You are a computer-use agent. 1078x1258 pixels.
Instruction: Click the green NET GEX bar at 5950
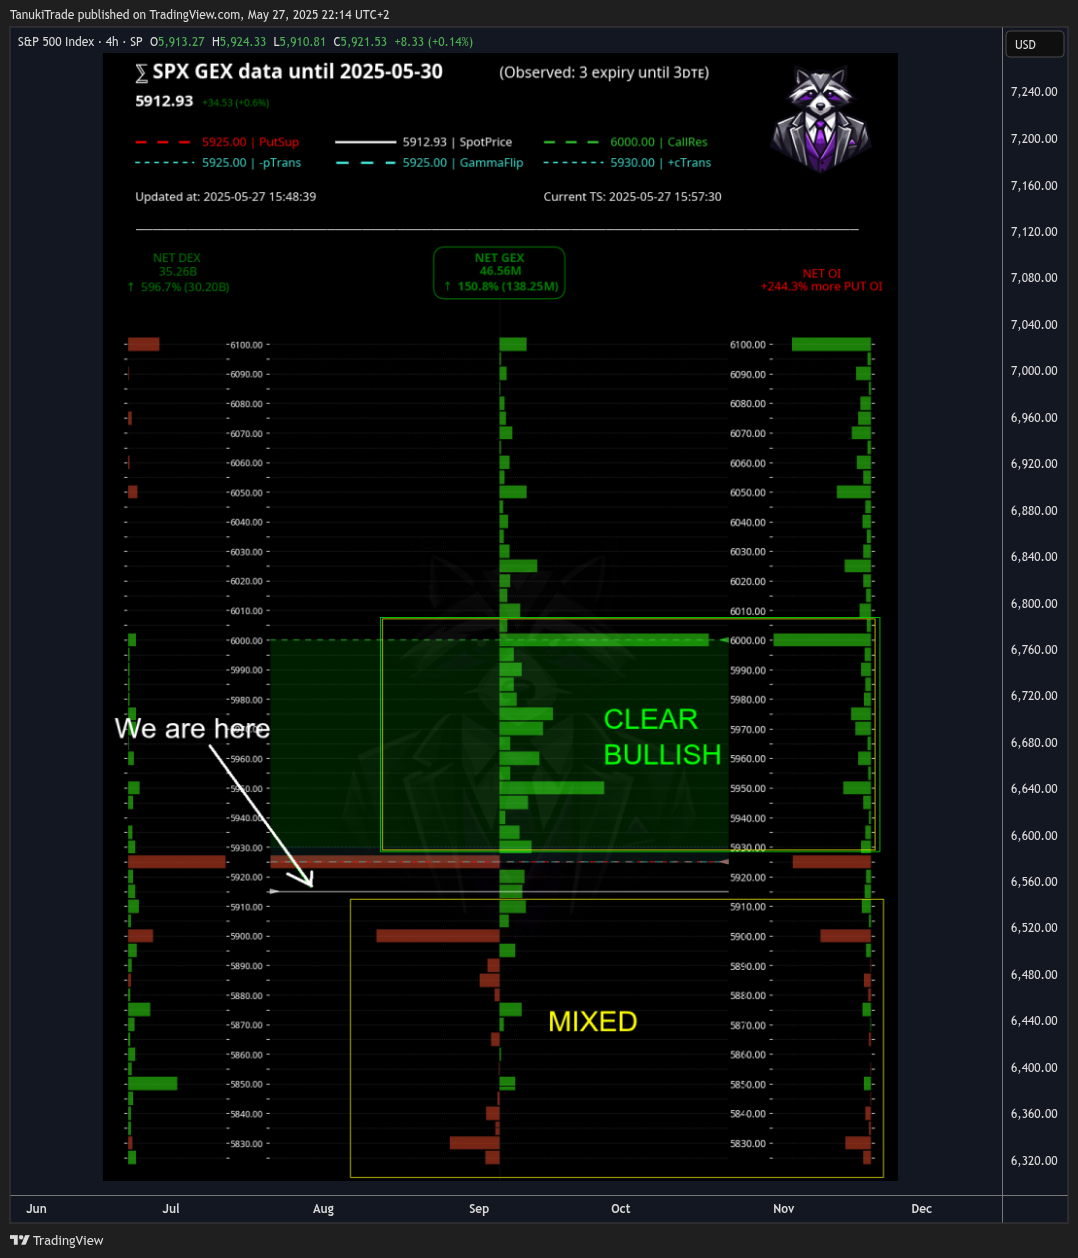click(552, 788)
